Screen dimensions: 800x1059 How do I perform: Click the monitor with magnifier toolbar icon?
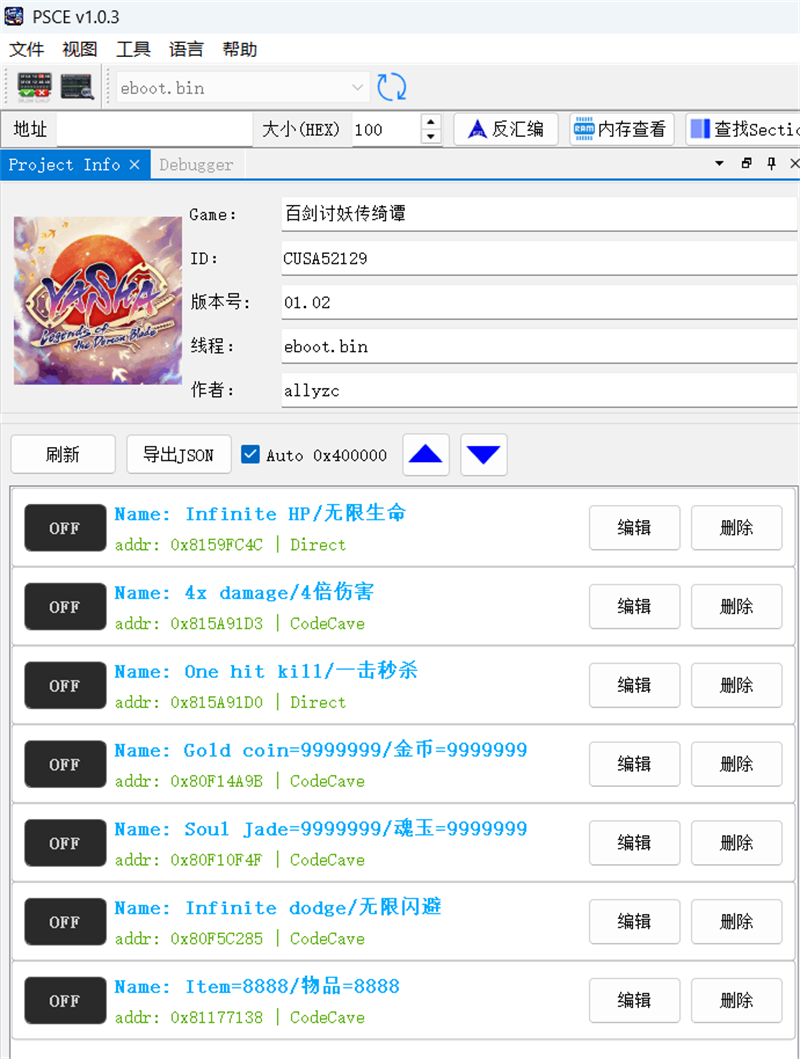(77, 87)
